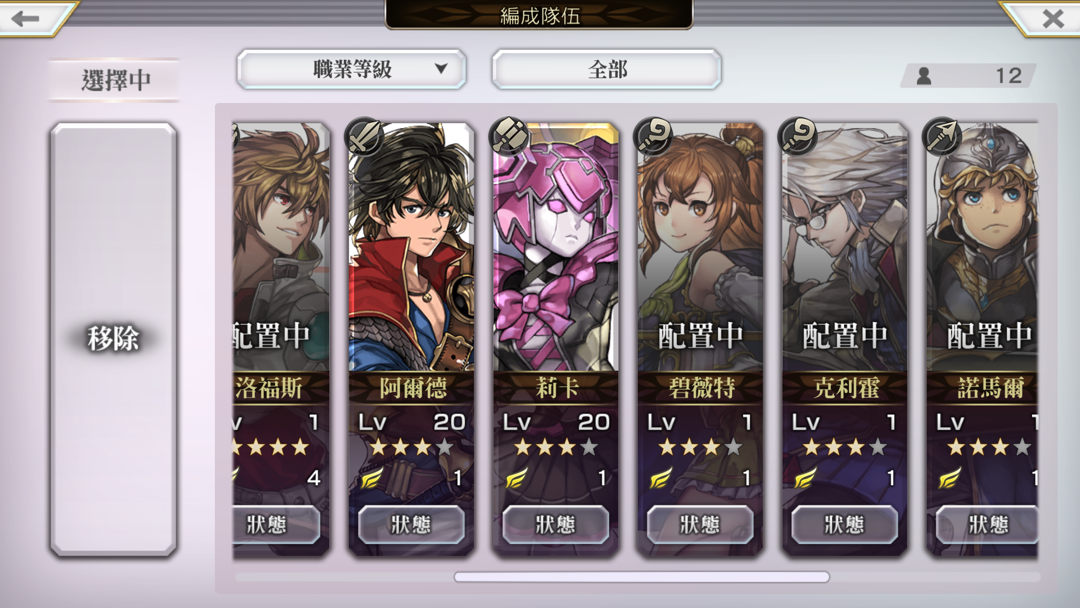Viewport: 1080px width, 608px height.
Task: Click the back arrow icon
Action: coord(26,18)
